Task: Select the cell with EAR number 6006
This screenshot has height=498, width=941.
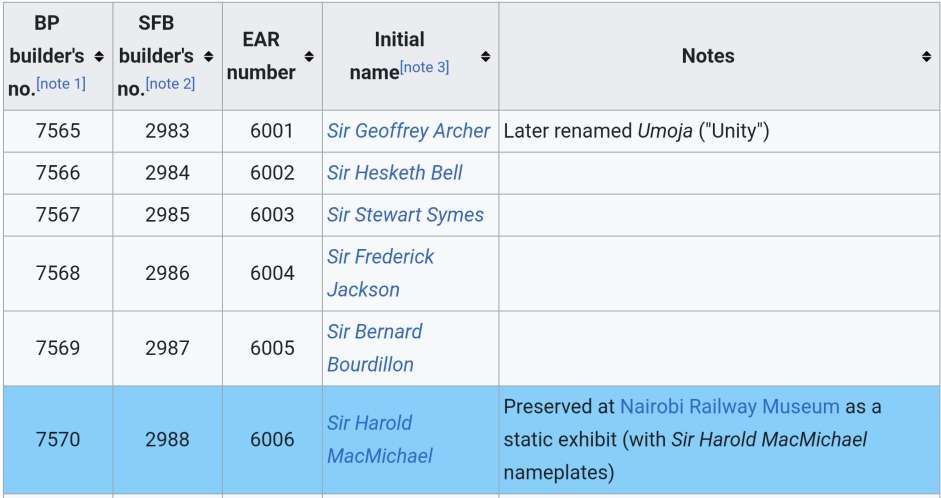Action: tap(272, 440)
